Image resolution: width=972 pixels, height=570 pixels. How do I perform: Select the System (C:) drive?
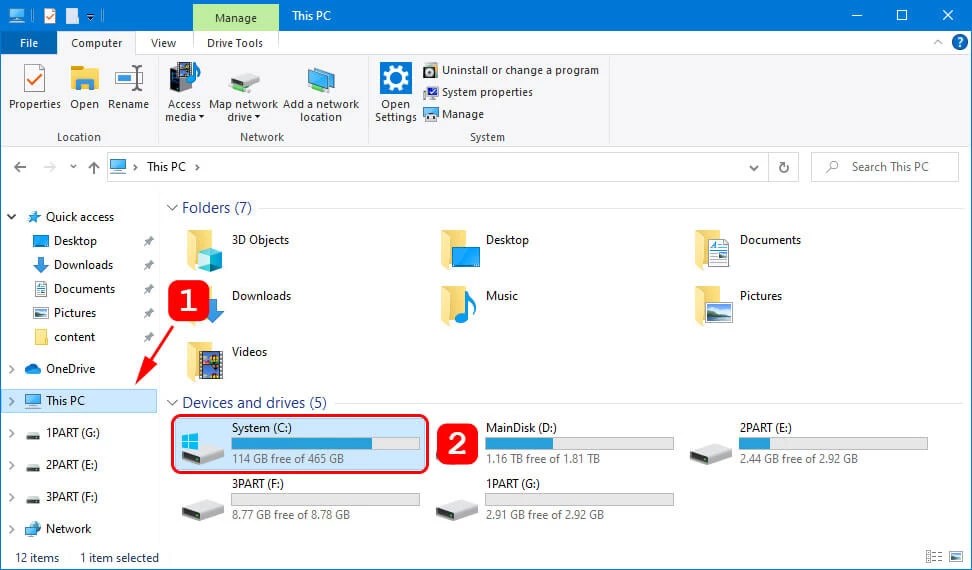(x=300, y=444)
